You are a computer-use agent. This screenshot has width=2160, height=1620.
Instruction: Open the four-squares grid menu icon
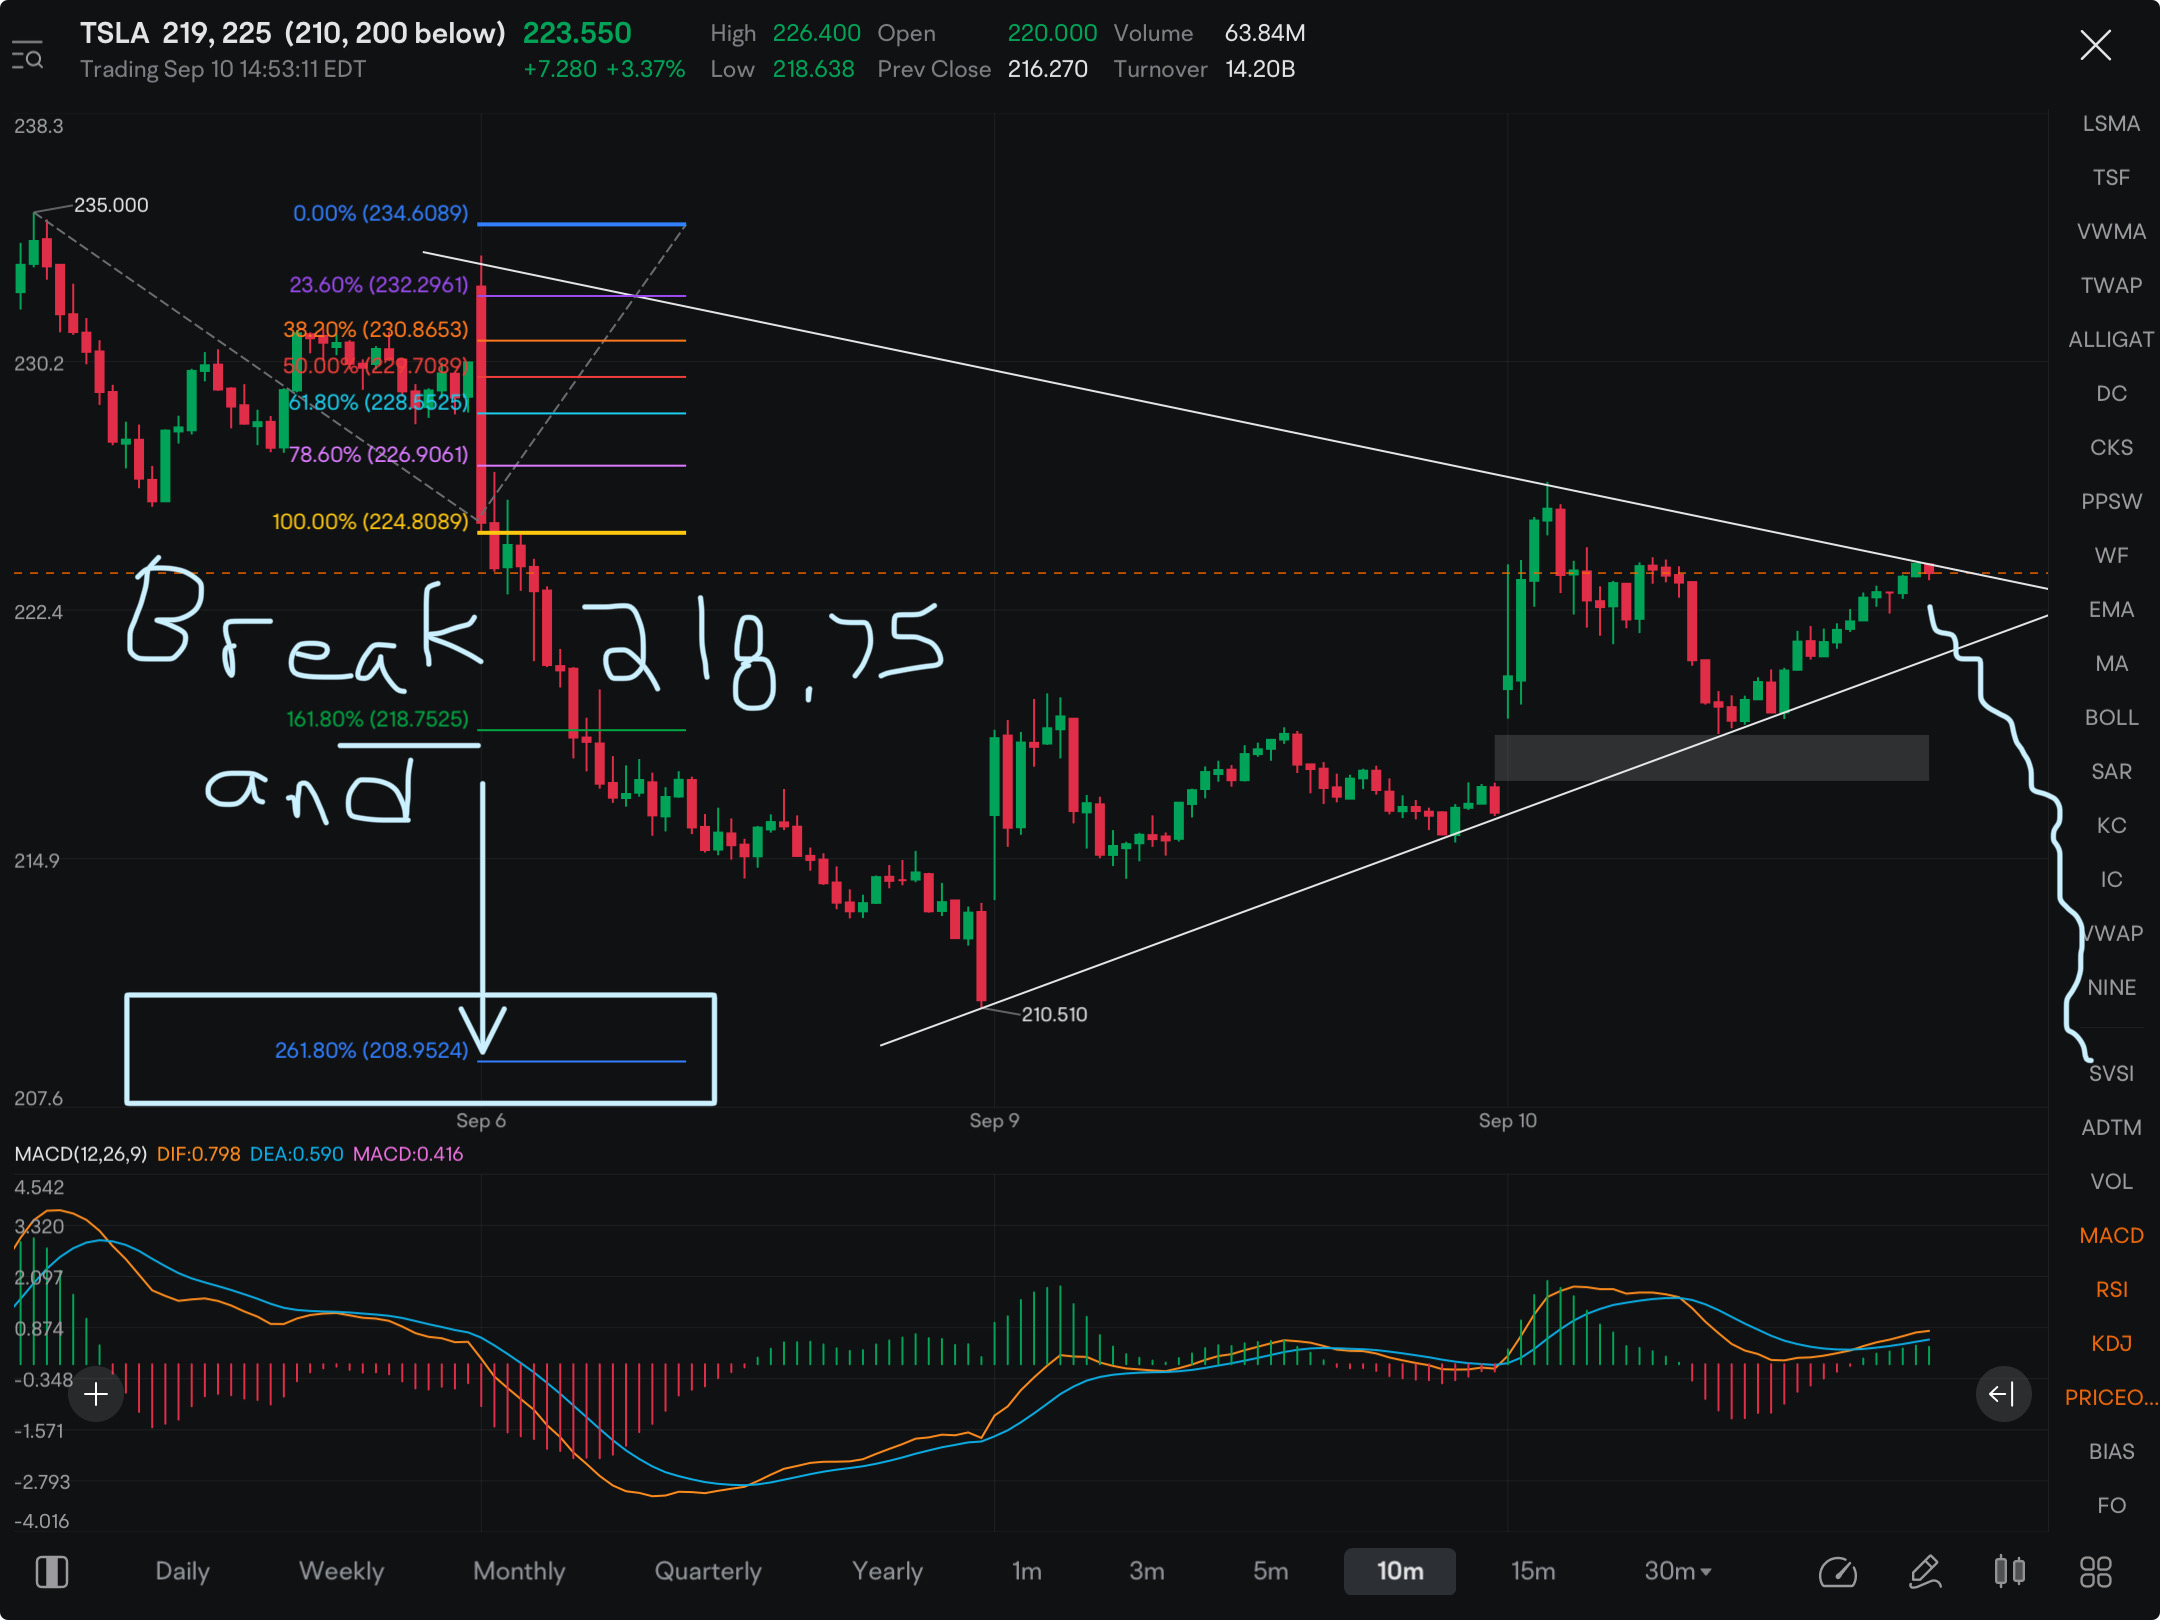[x=2095, y=1571]
